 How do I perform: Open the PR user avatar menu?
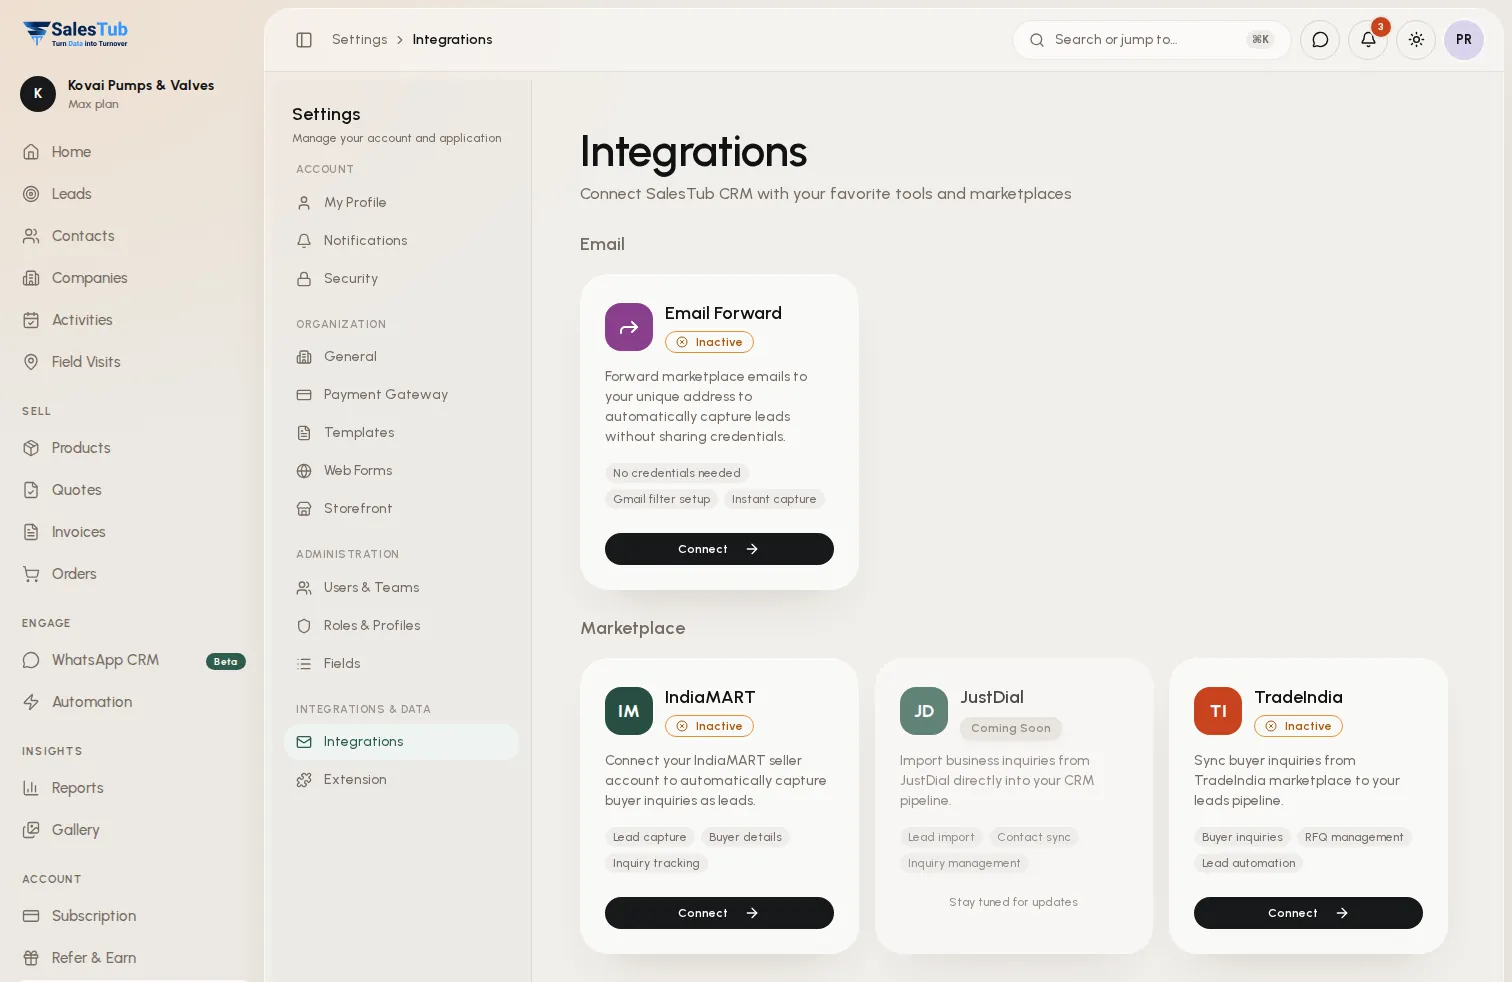point(1464,40)
